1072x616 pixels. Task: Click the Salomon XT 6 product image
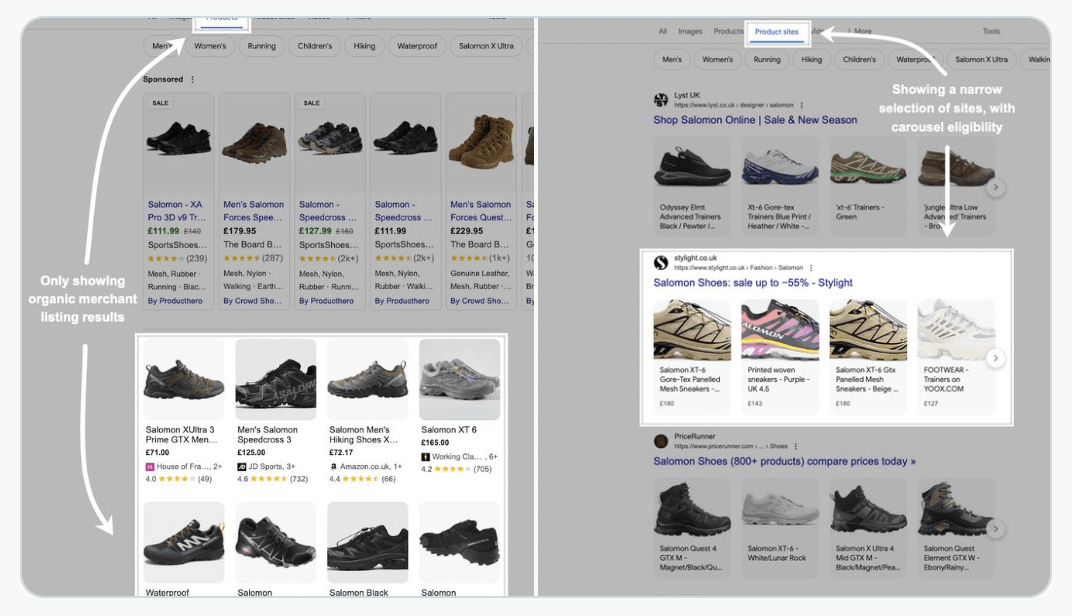[x=459, y=379]
